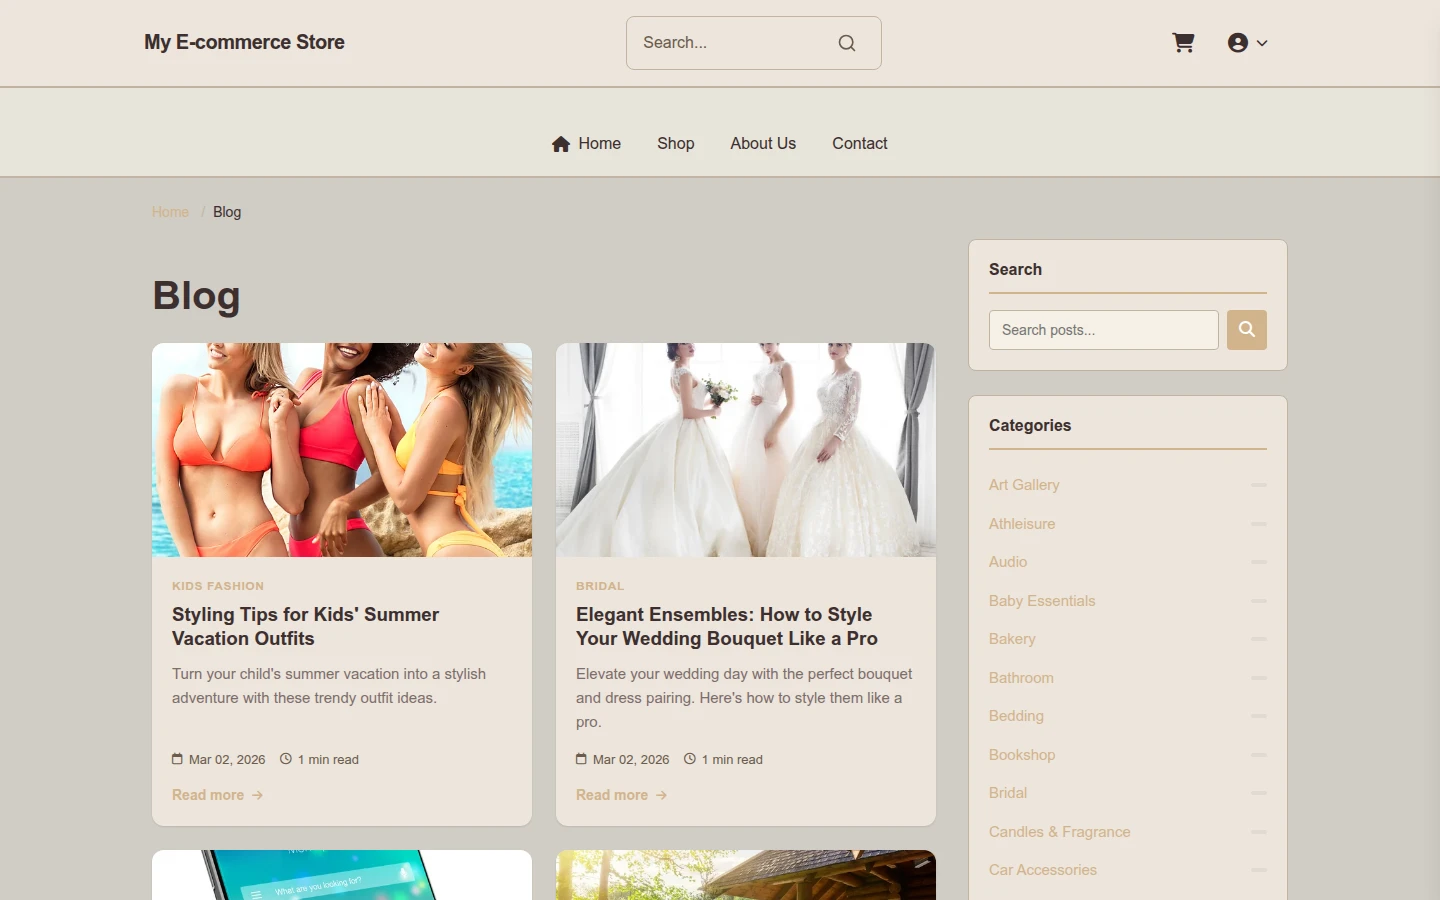
Task: Click the Home breadcrumb link
Action: [170, 212]
